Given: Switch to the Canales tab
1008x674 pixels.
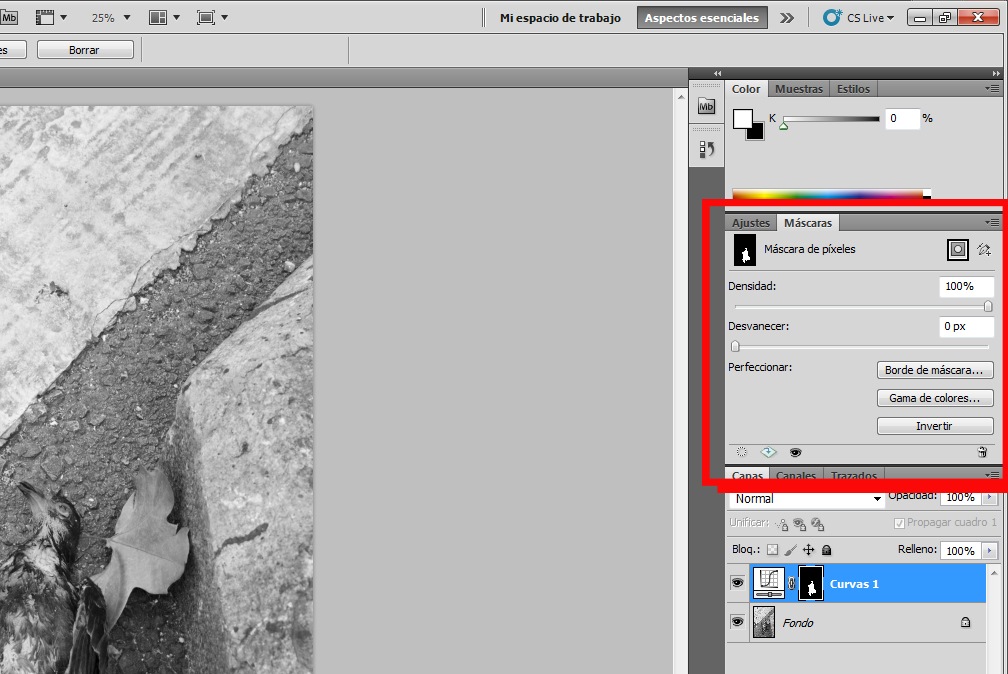Looking at the screenshot, I should pyautogui.click(x=796, y=475).
